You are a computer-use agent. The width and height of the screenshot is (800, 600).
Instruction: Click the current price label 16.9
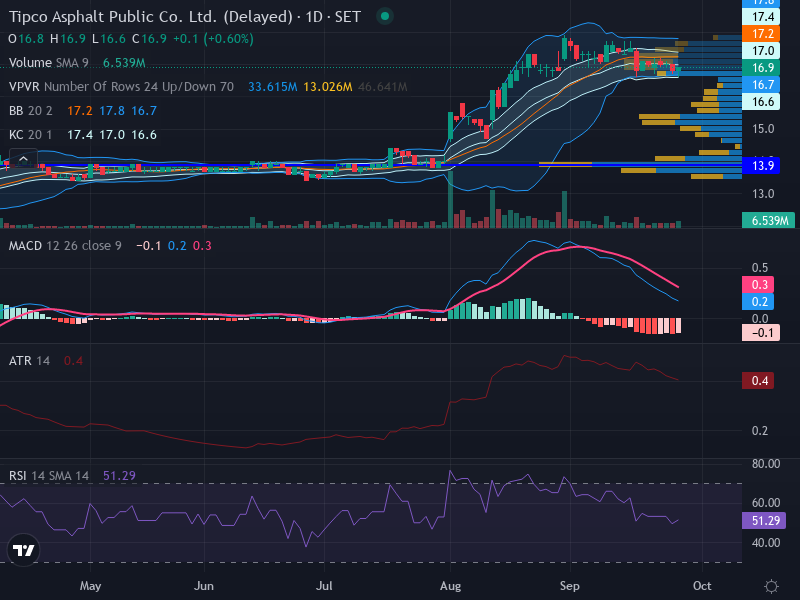click(x=761, y=67)
